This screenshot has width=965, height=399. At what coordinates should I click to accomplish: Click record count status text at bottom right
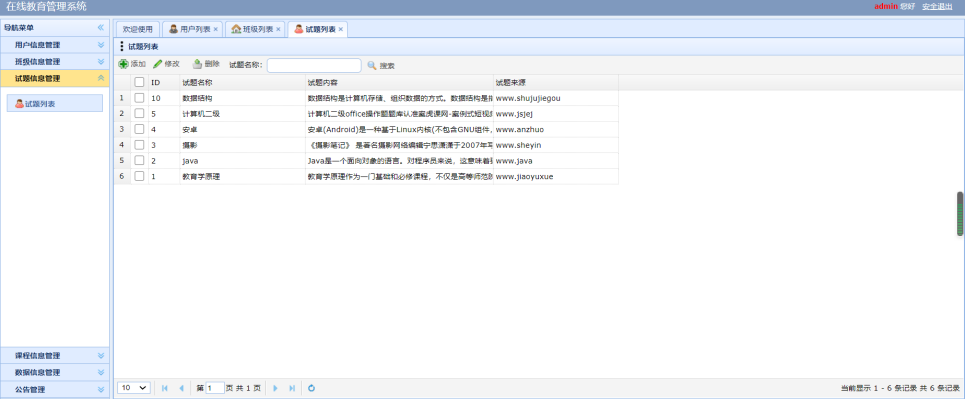(900, 388)
